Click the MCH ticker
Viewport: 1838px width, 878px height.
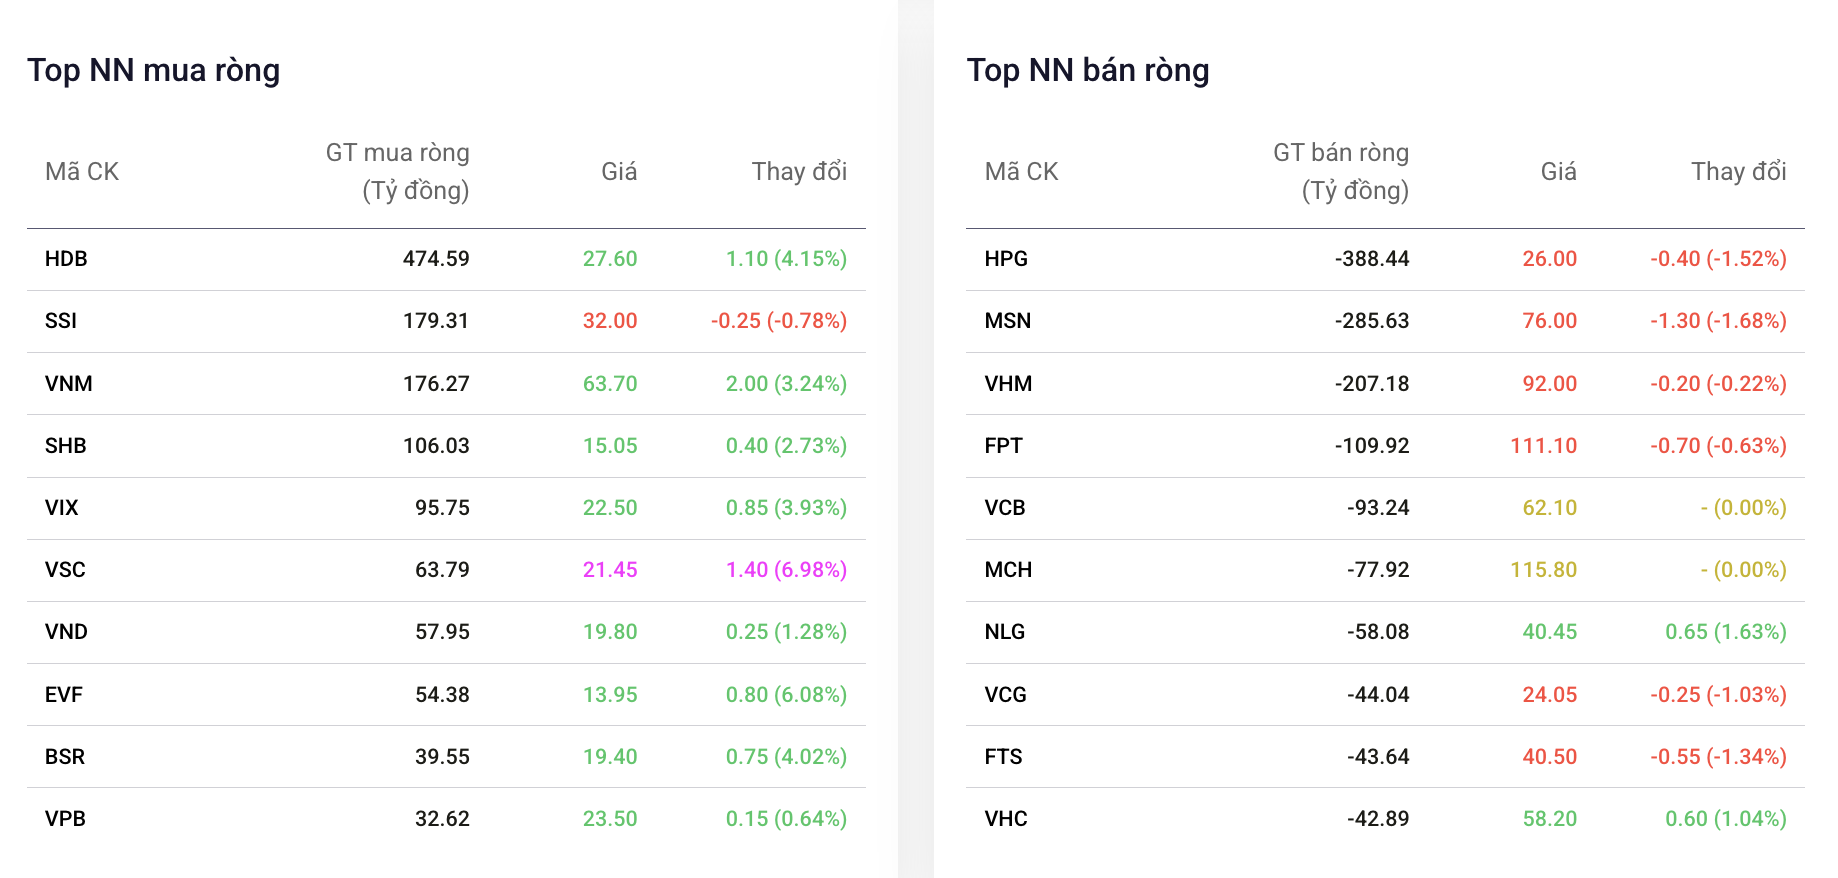pos(1008,570)
